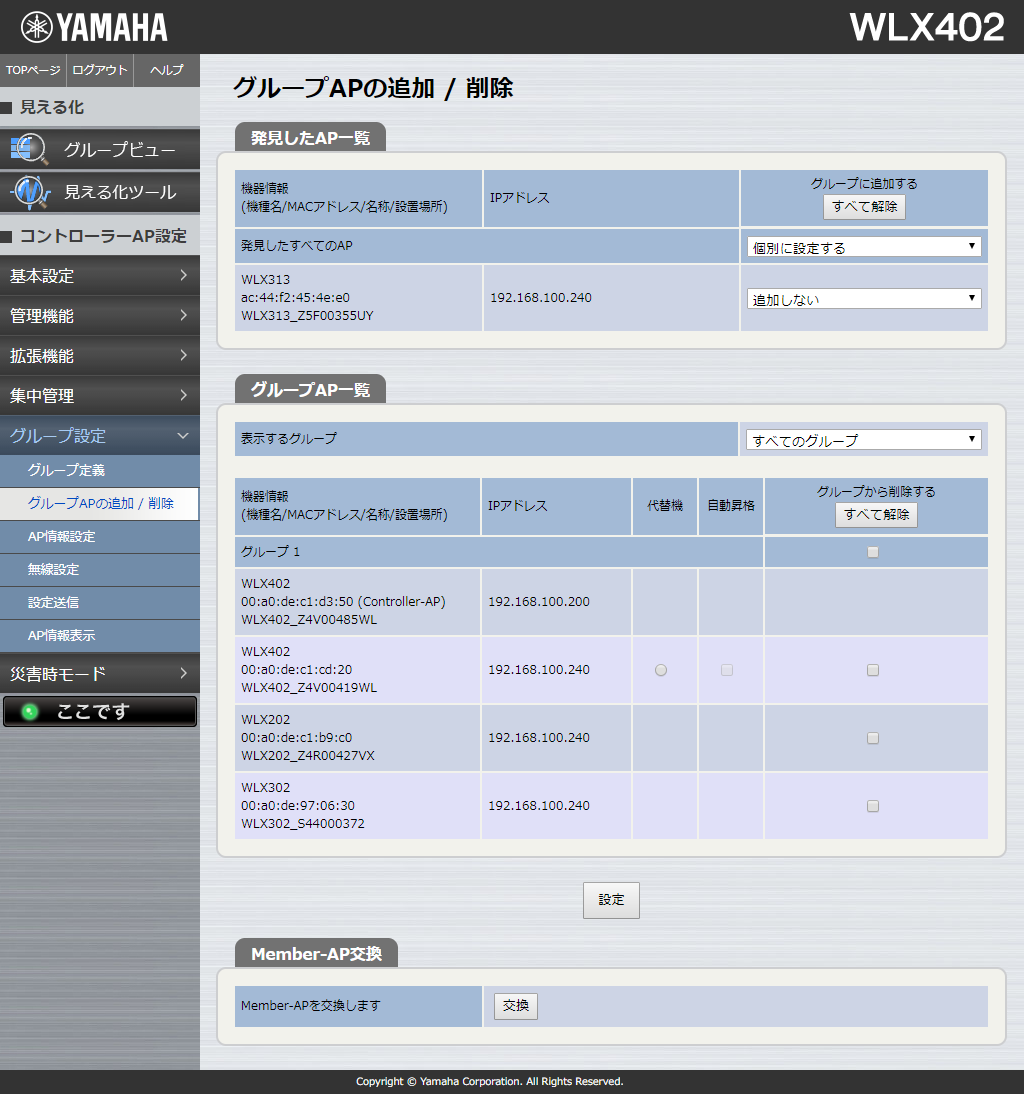
Task: Click すべて解除 under グループに追加する
Action: pyautogui.click(x=864, y=207)
